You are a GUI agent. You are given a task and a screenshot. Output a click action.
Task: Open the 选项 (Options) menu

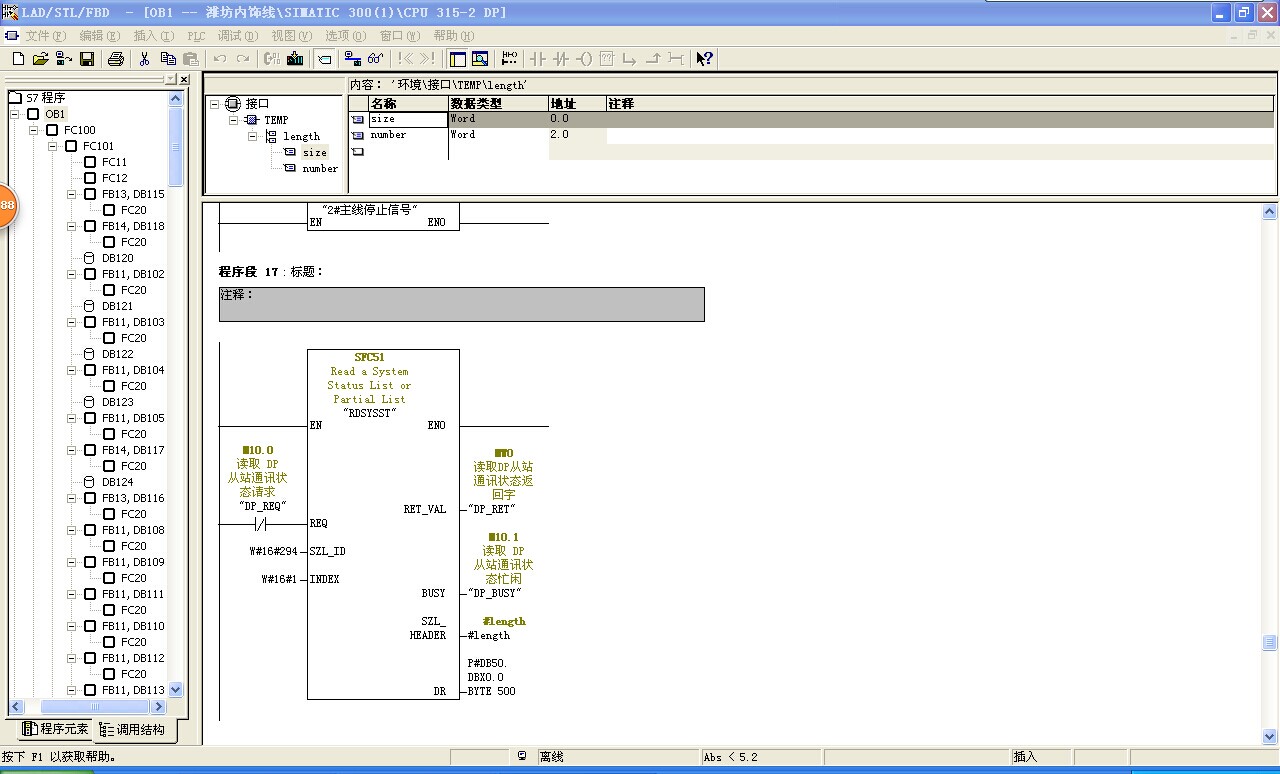point(344,36)
